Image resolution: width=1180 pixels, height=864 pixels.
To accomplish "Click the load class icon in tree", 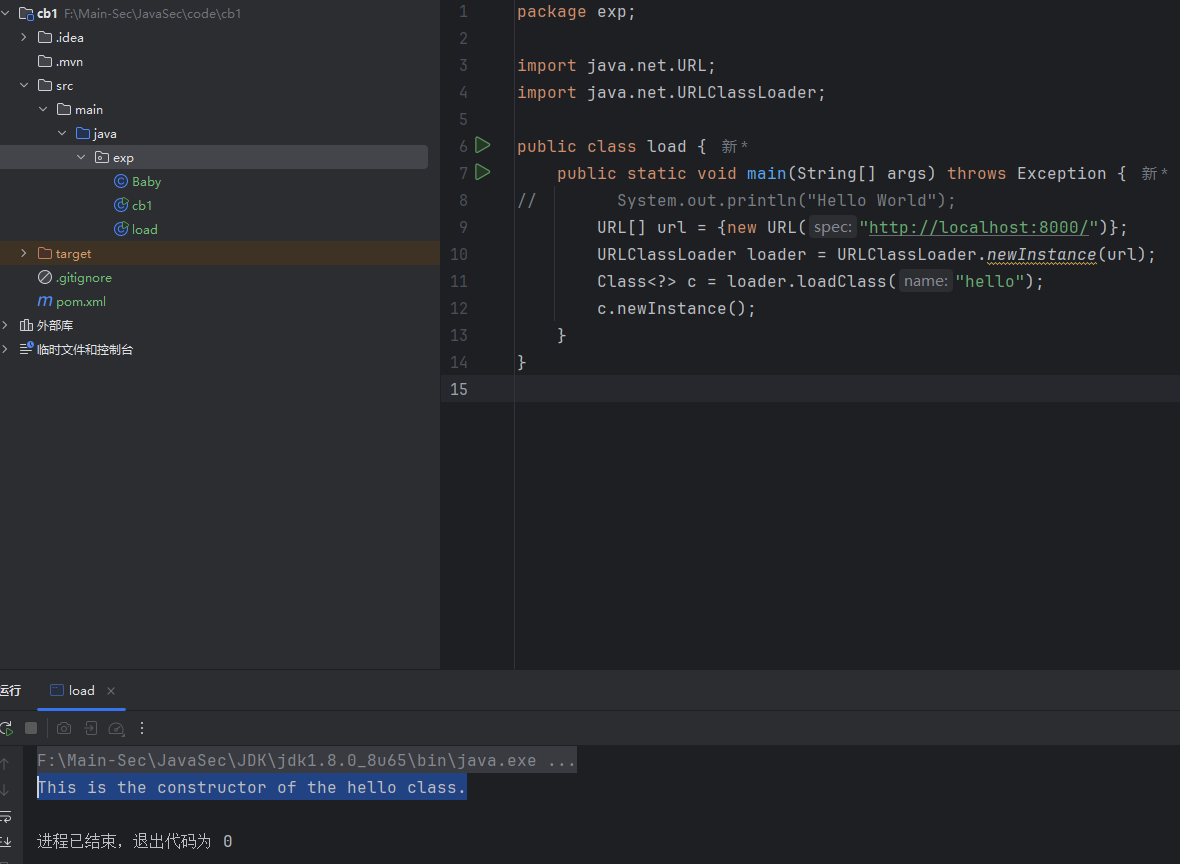I will 120,230.
